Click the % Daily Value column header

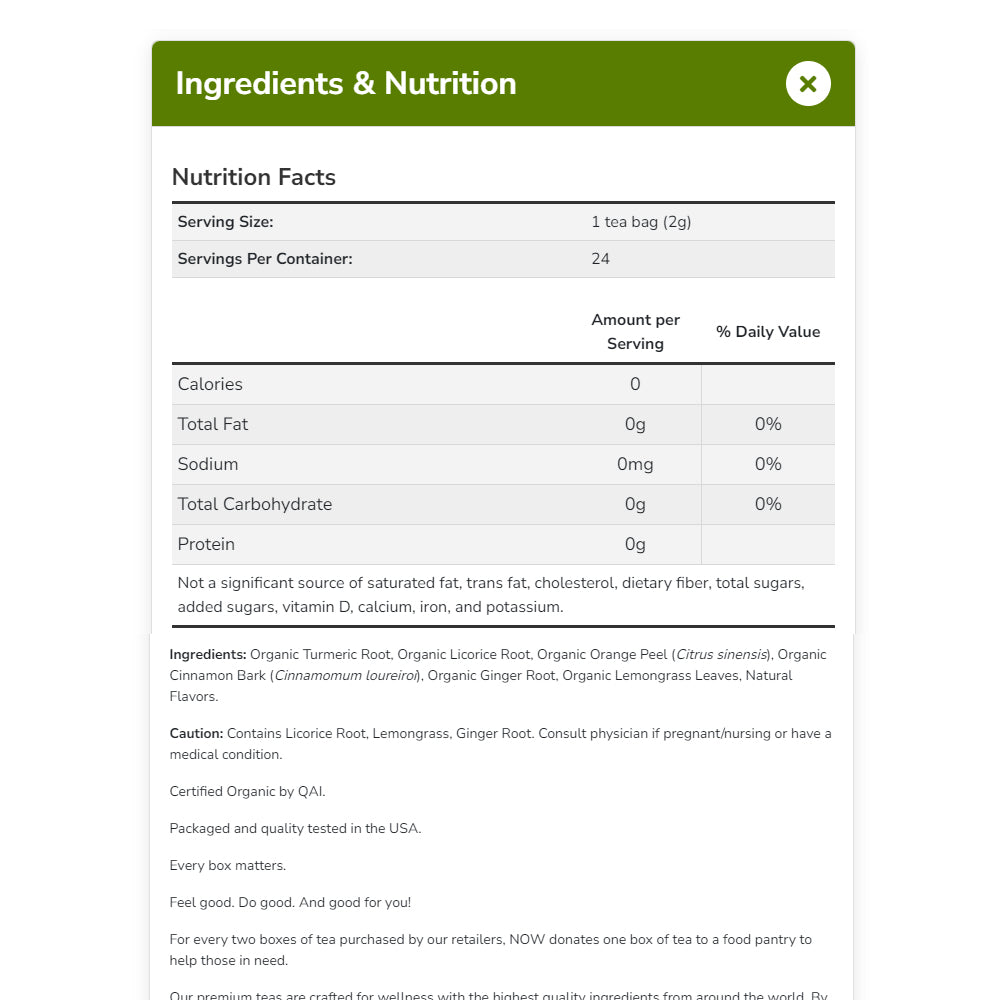[768, 332]
